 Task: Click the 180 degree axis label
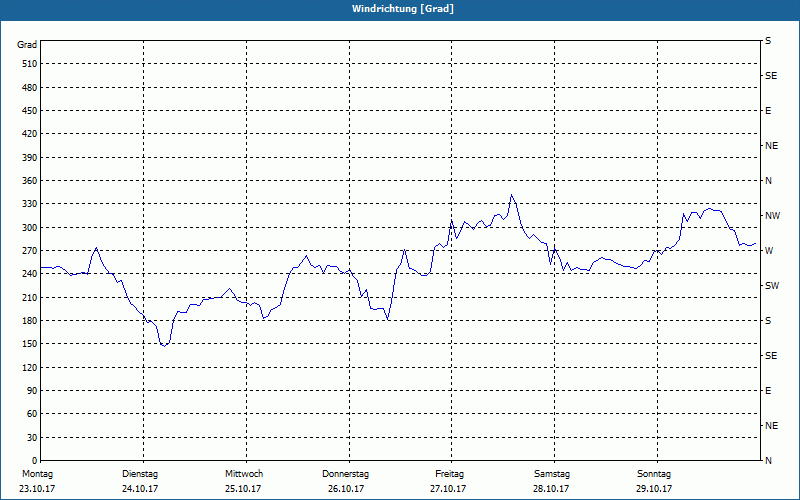(29, 321)
